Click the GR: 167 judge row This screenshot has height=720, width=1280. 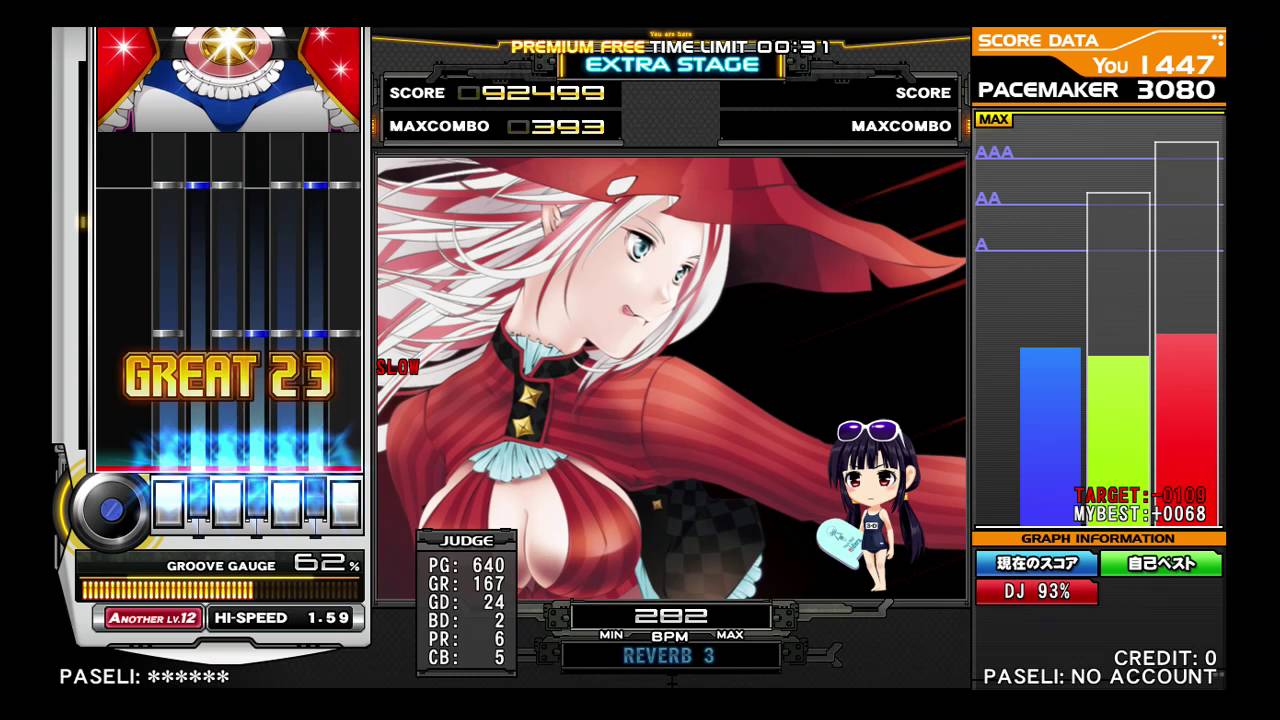[x=466, y=584]
